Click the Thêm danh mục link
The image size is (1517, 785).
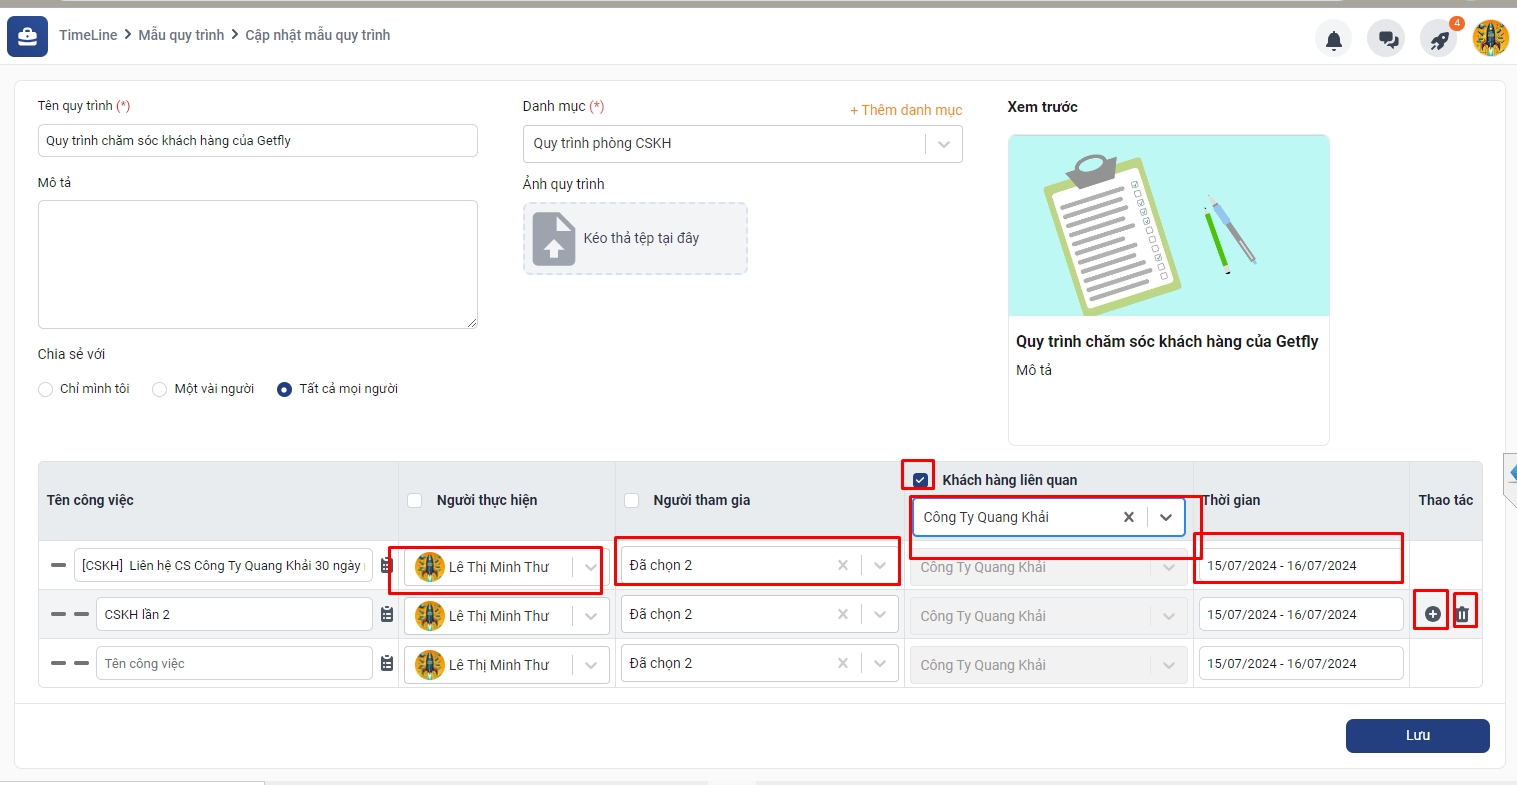[905, 110]
